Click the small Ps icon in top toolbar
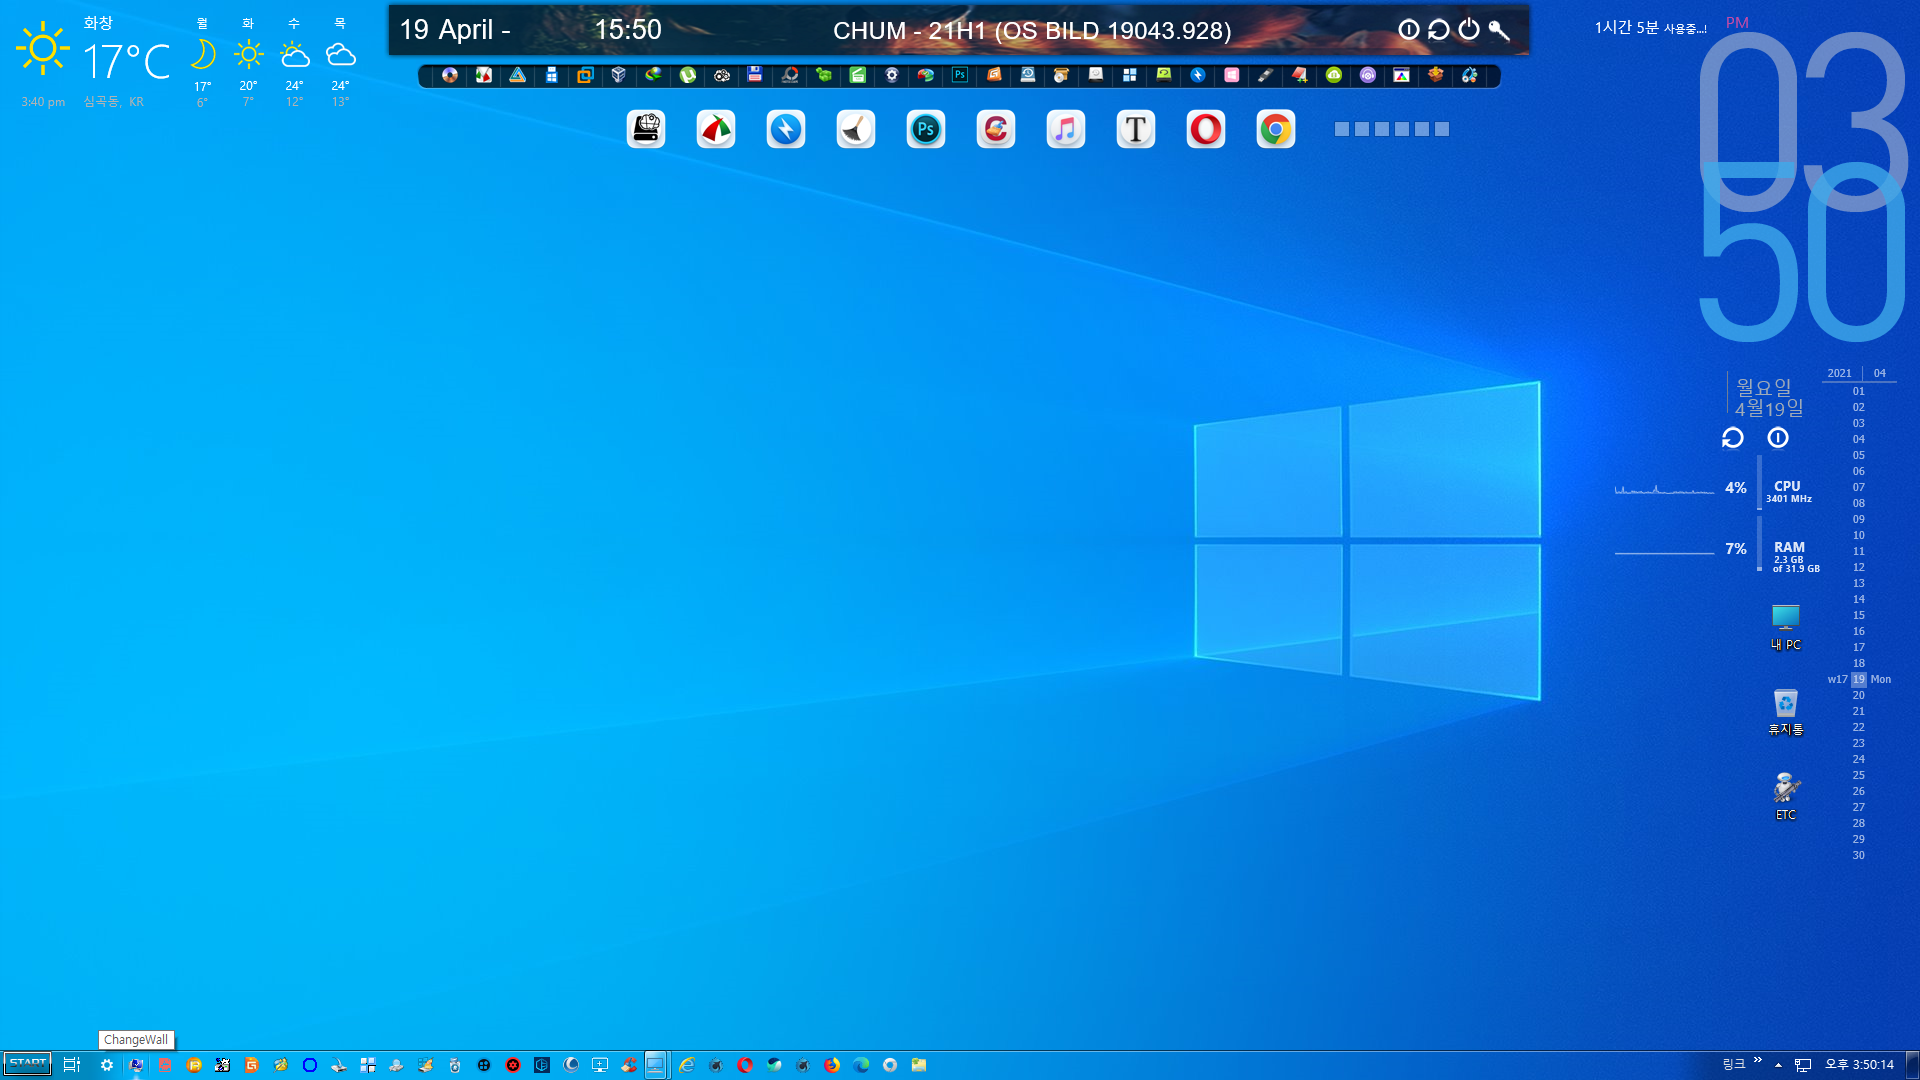Viewport: 1920px width, 1080px height. (x=960, y=75)
